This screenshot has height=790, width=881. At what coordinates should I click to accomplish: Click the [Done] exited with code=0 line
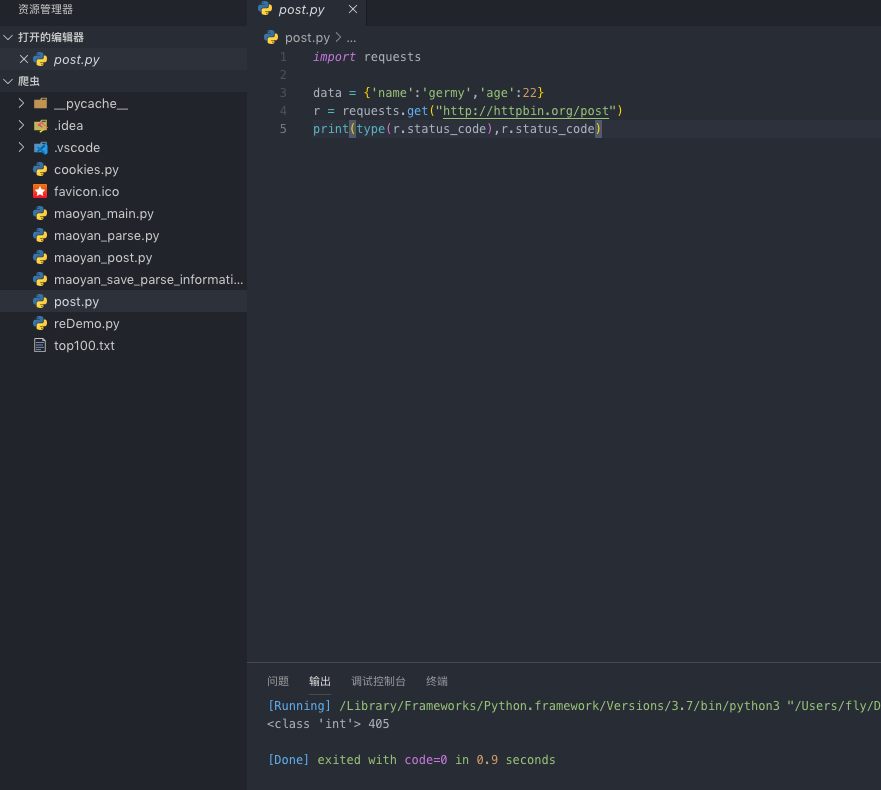pos(411,760)
